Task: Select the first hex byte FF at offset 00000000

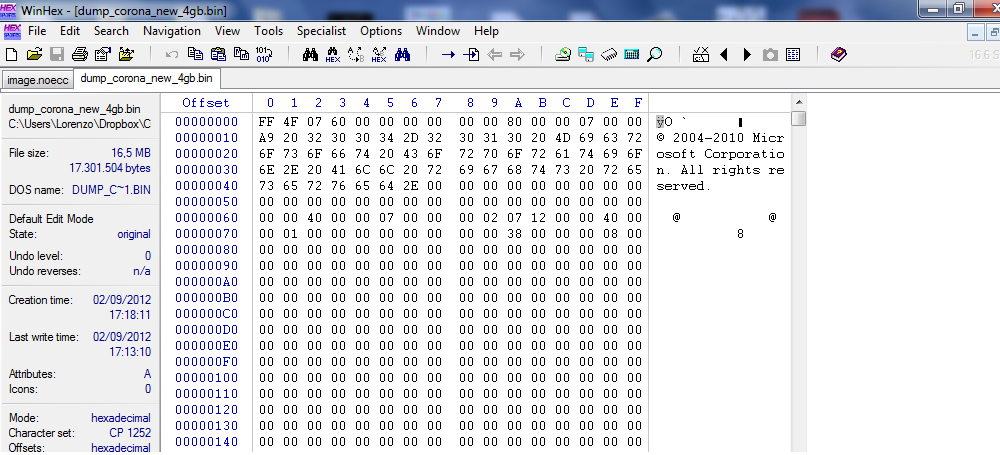Action: 266,122
